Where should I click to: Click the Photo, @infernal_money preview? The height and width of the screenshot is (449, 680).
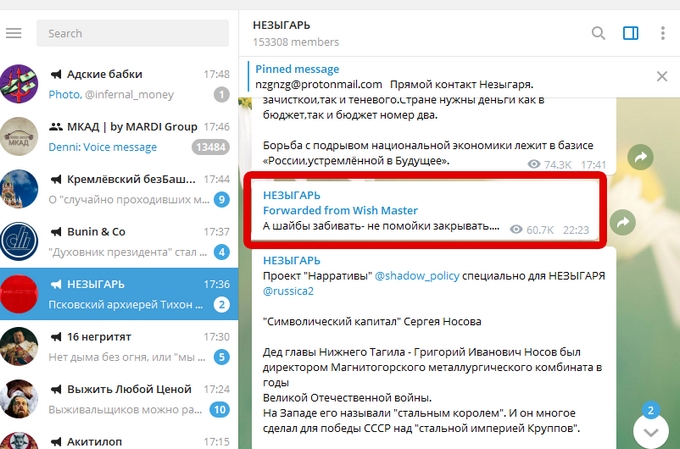point(111,95)
